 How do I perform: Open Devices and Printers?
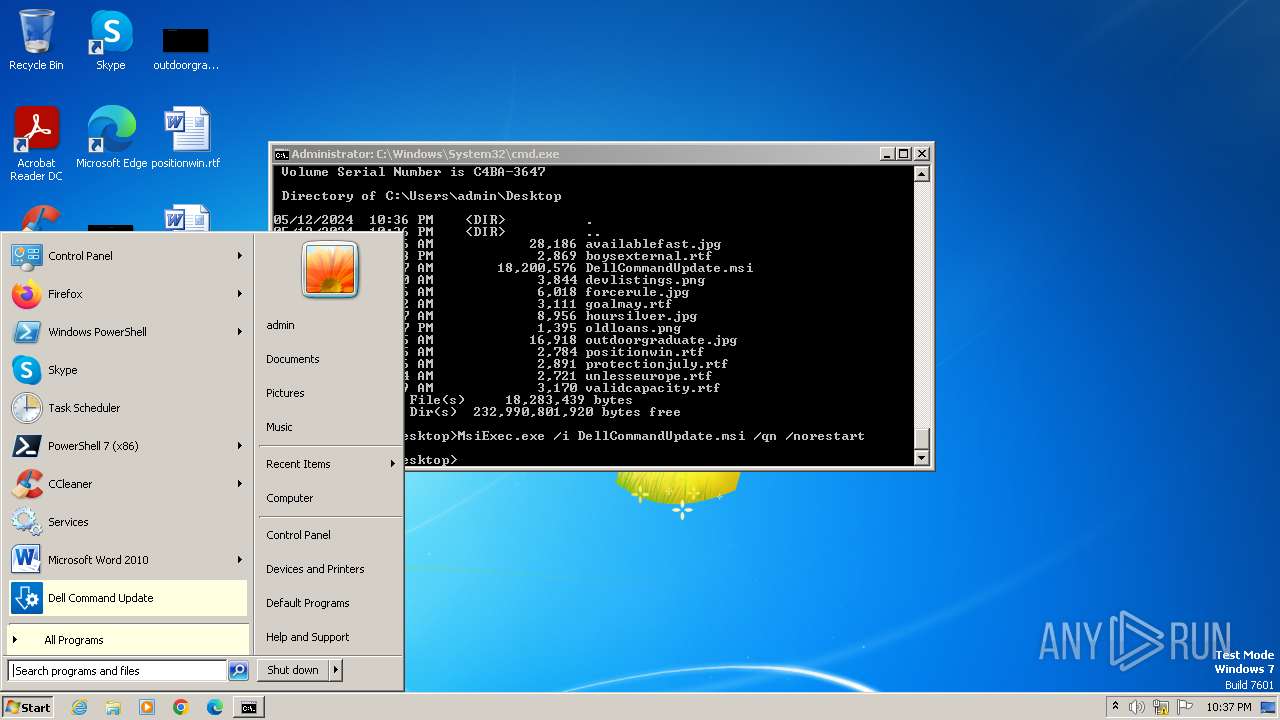click(x=315, y=569)
